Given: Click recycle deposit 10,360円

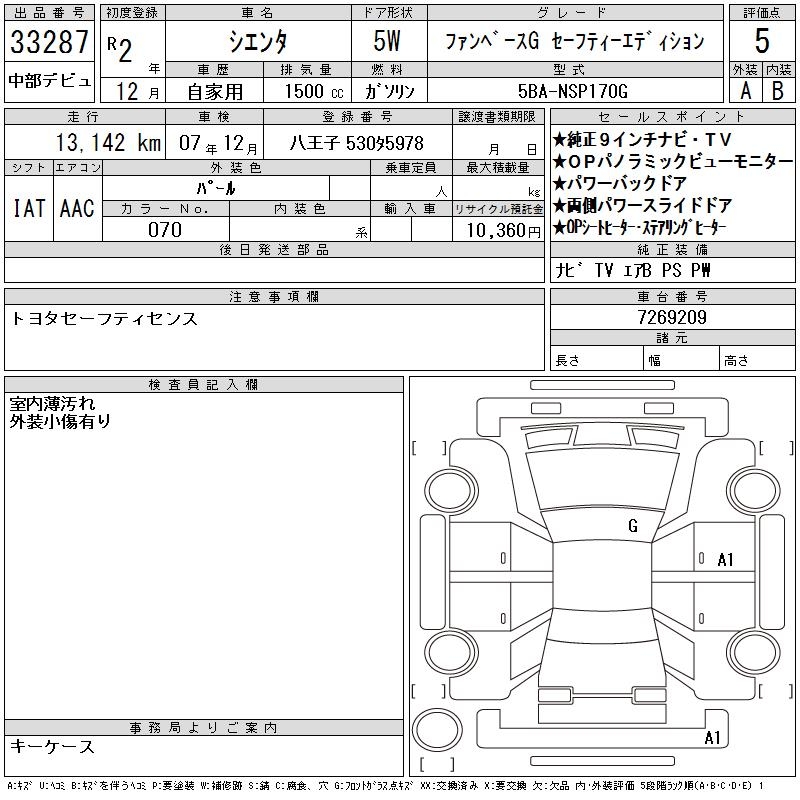Looking at the screenshot, I should tap(503, 231).
